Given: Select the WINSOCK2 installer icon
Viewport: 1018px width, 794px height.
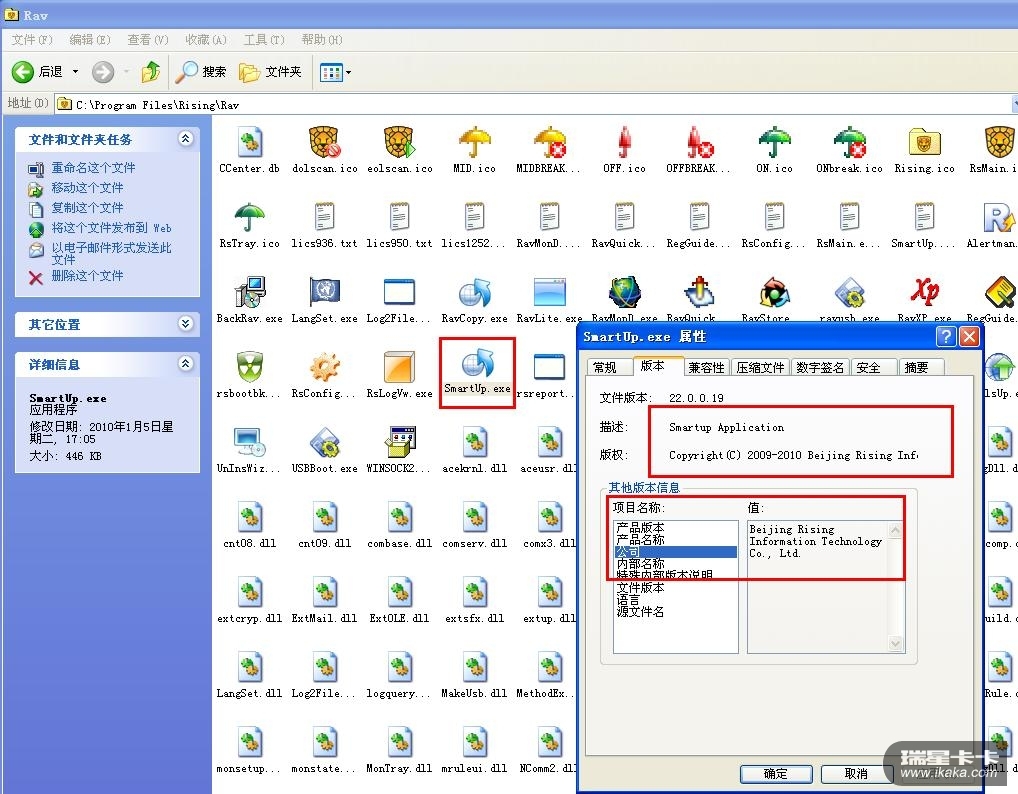Looking at the screenshot, I should pos(399,442).
